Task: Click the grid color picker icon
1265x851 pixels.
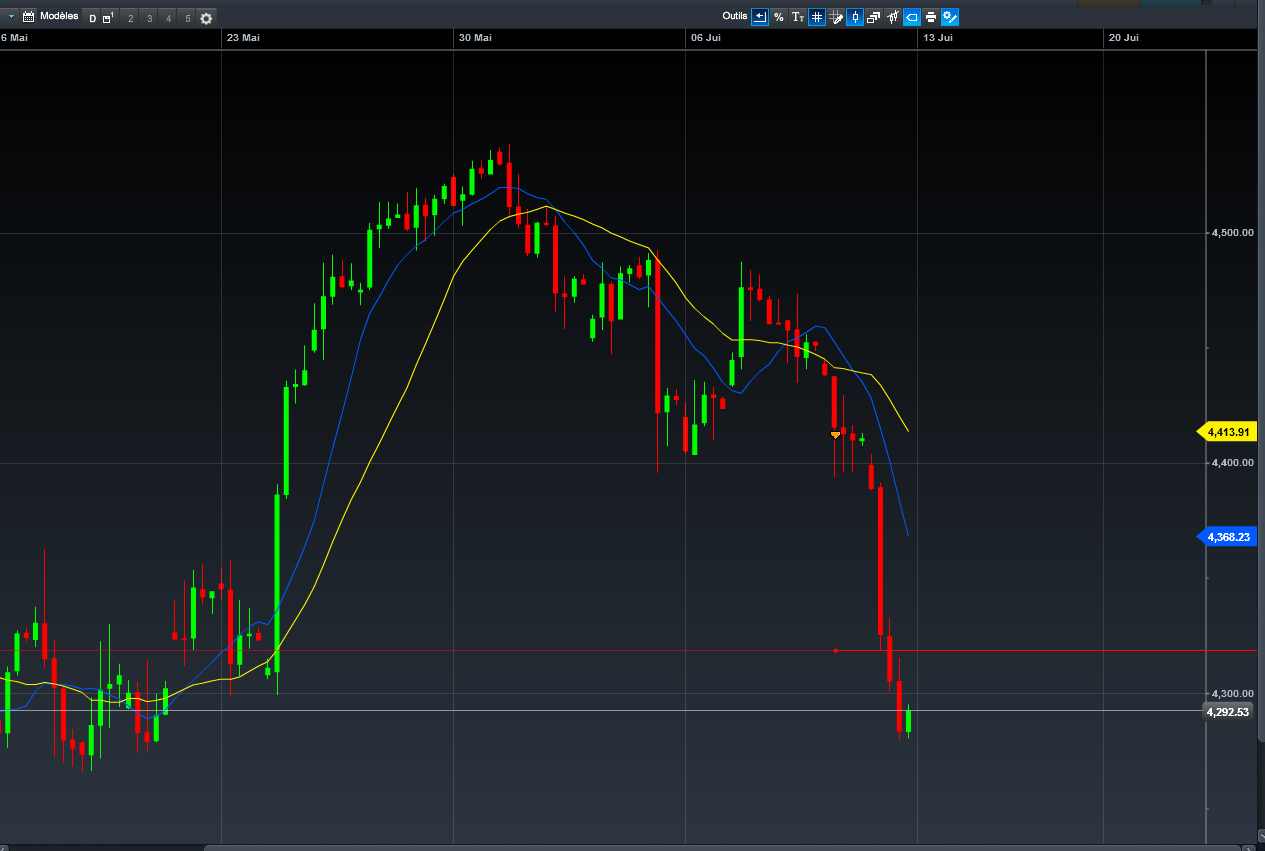Action: click(836, 17)
